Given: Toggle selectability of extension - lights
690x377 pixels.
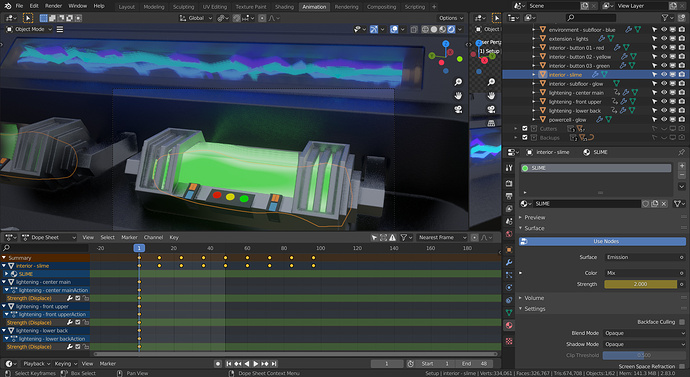Looking at the screenshot, I should click(654, 39).
